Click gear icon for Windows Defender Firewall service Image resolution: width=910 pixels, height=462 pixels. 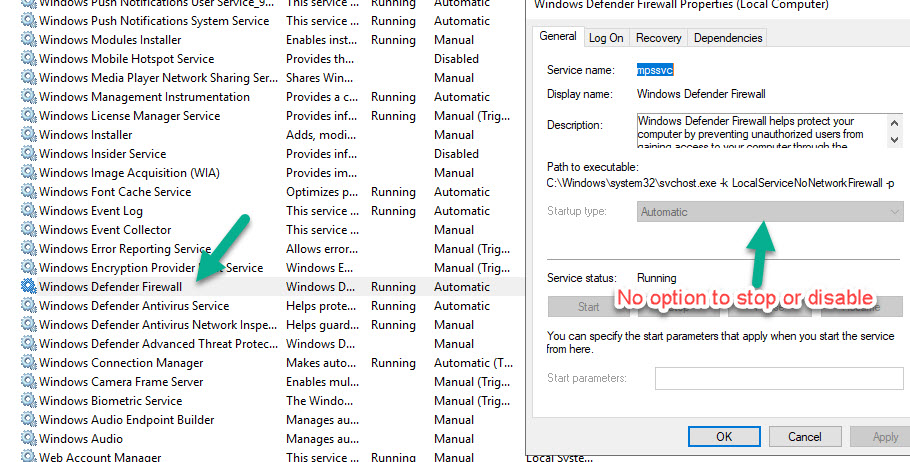pos(28,286)
